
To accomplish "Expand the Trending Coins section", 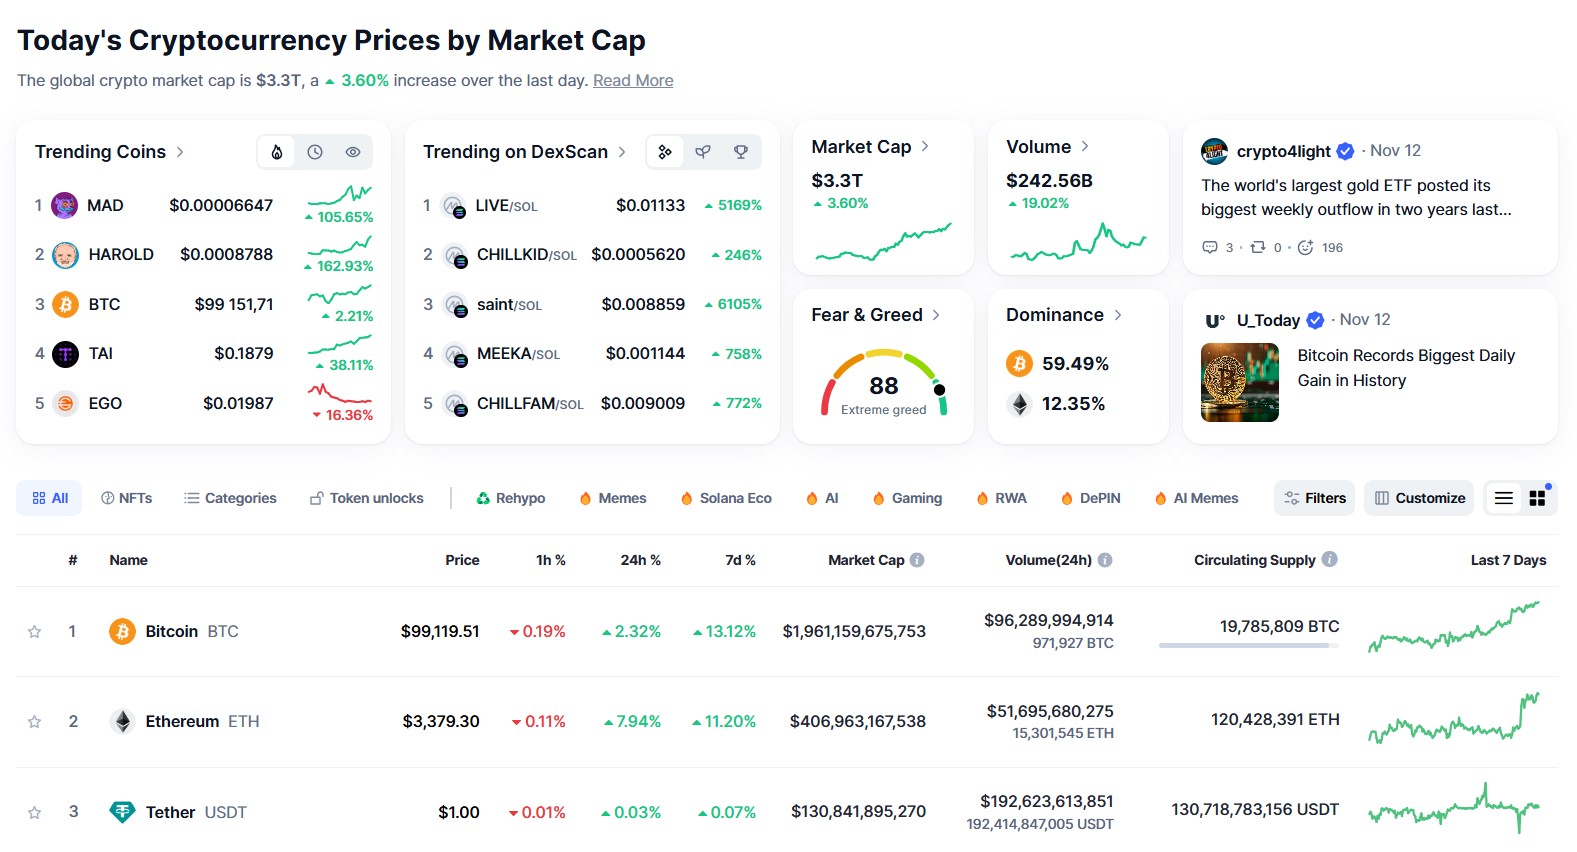I will point(180,152).
